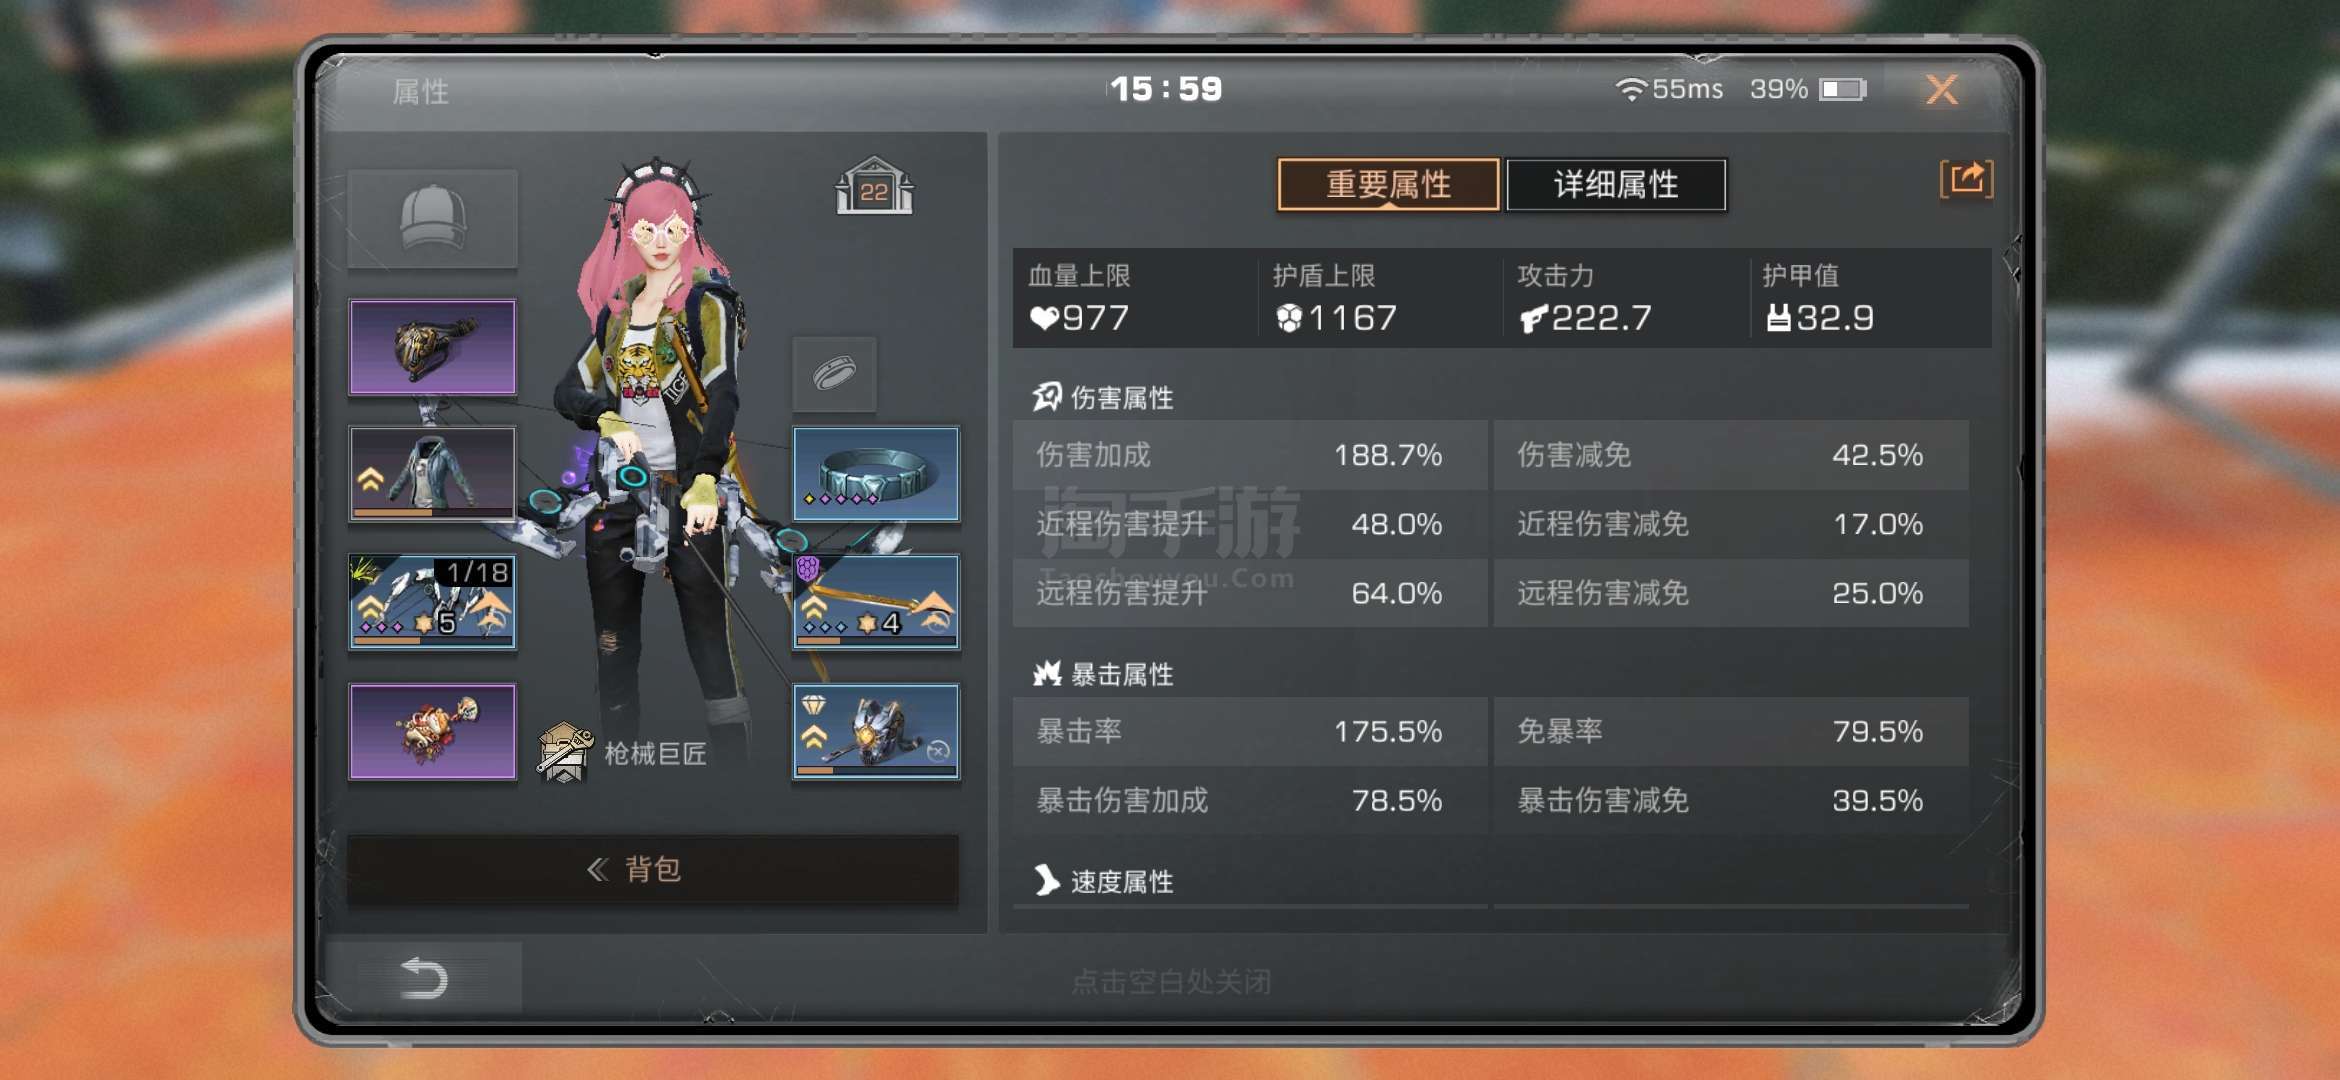
Task: Open the drone equipment slot
Action: pyautogui.click(x=876, y=731)
